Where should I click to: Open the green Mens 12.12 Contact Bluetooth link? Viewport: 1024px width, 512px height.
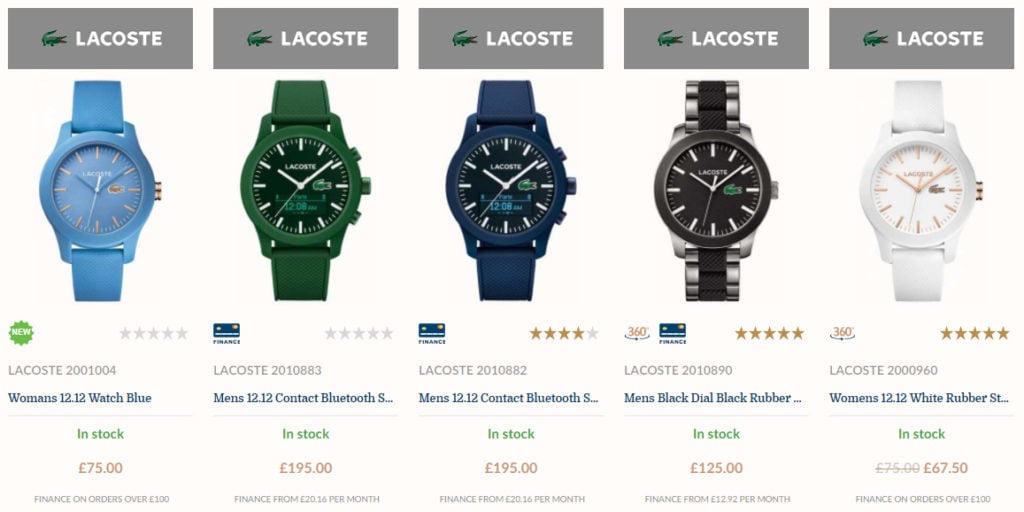point(304,398)
